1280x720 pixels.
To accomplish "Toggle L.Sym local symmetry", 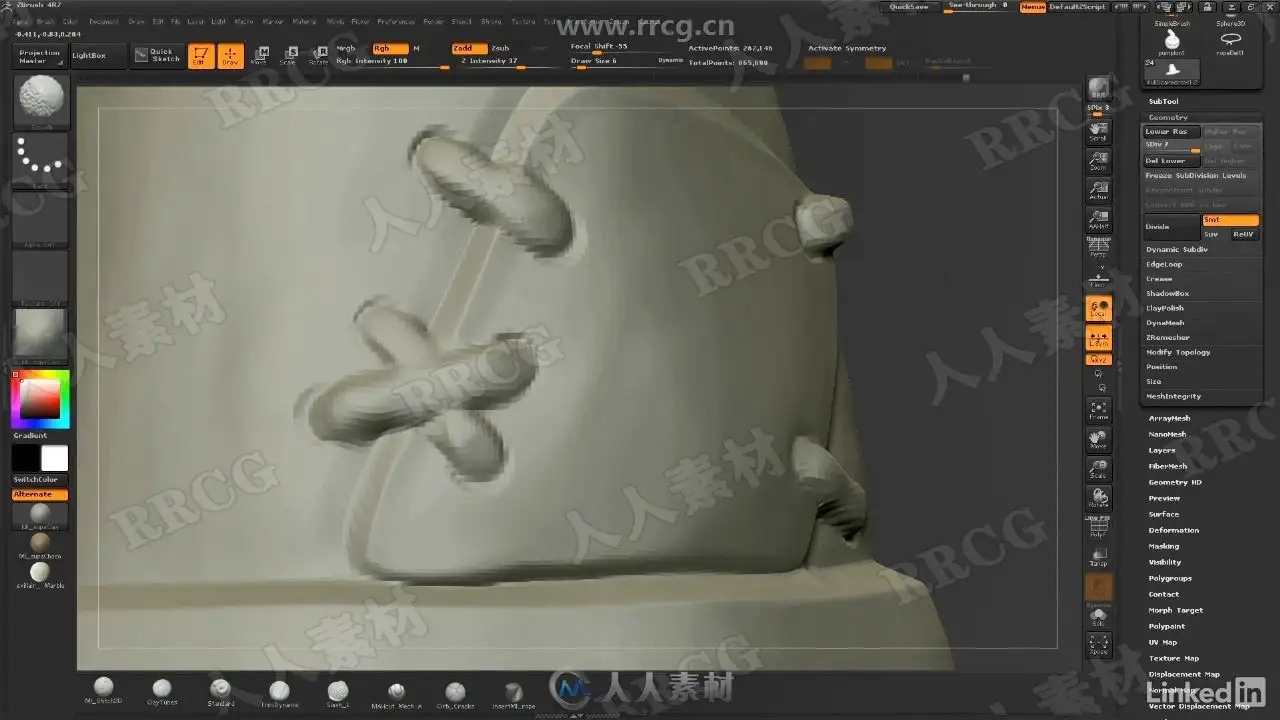I will tap(1099, 338).
